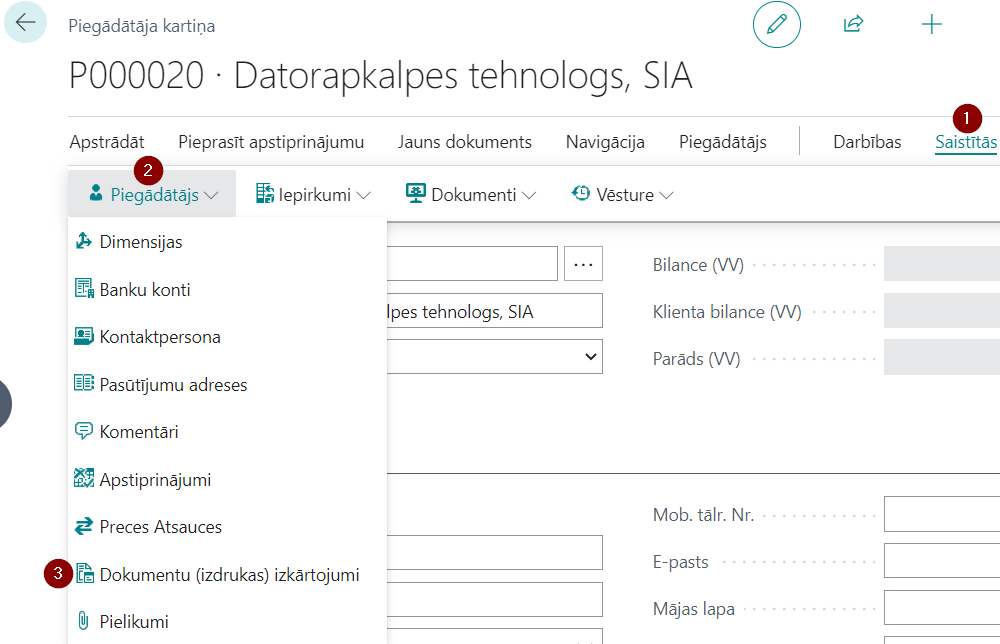The height and width of the screenshot is (644, 1000).
Task: Expand the Vēsture dropdown
Action: [622, 194]
